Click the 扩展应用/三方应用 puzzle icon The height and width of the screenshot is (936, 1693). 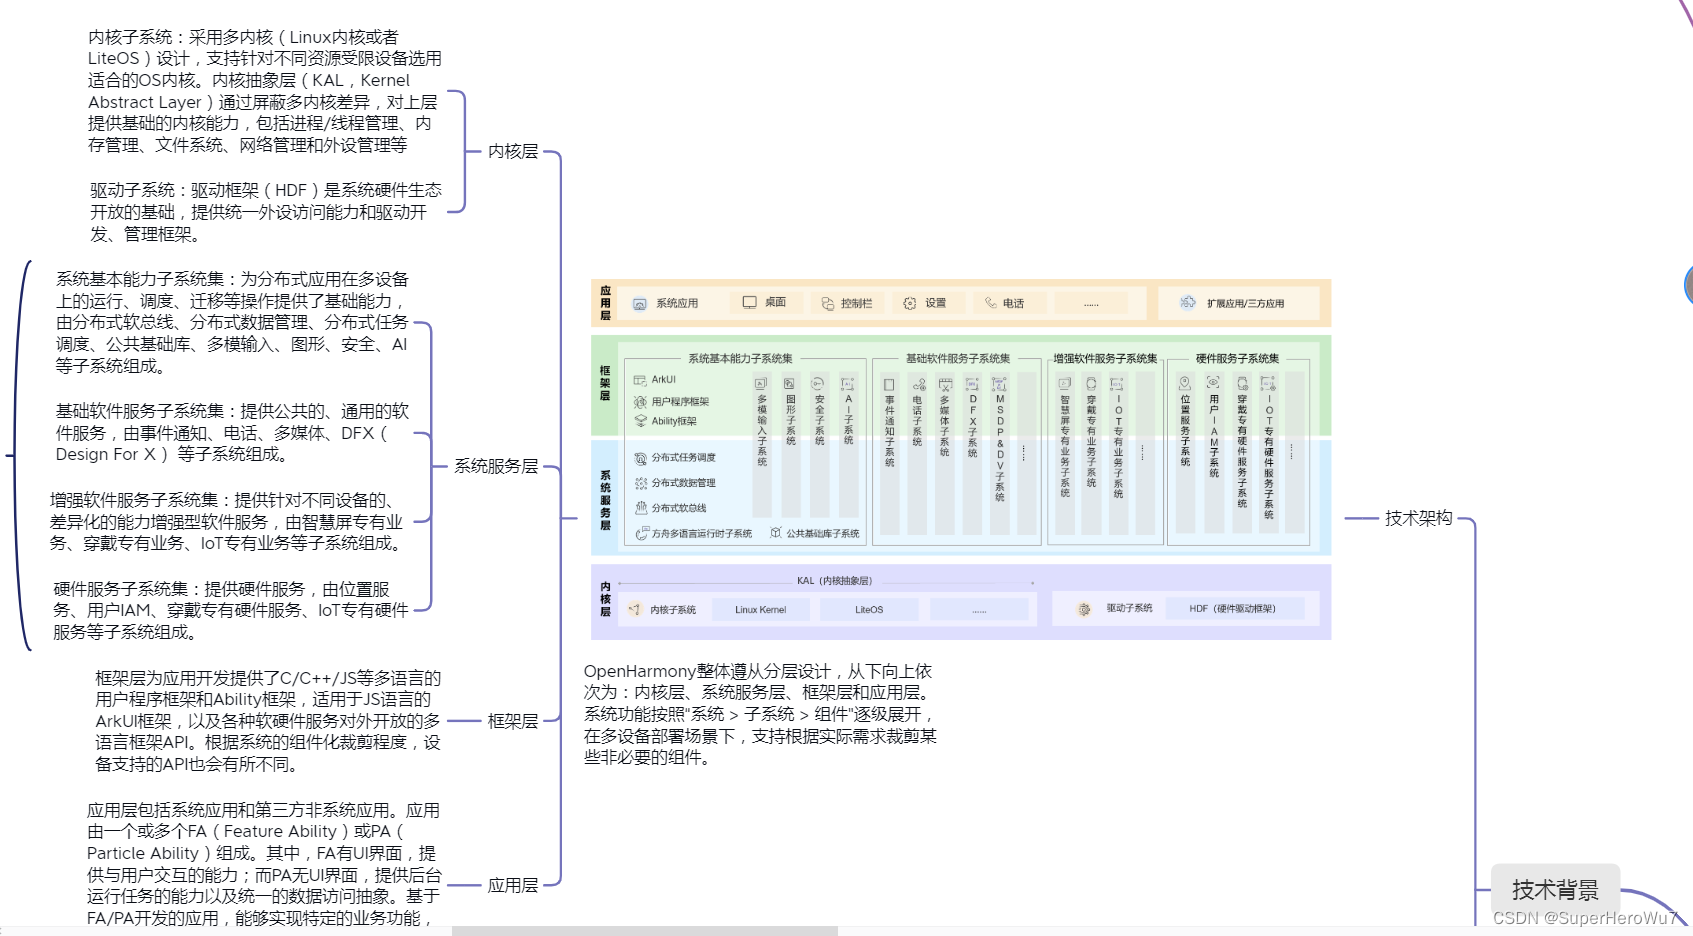(x=1188, y=302)
